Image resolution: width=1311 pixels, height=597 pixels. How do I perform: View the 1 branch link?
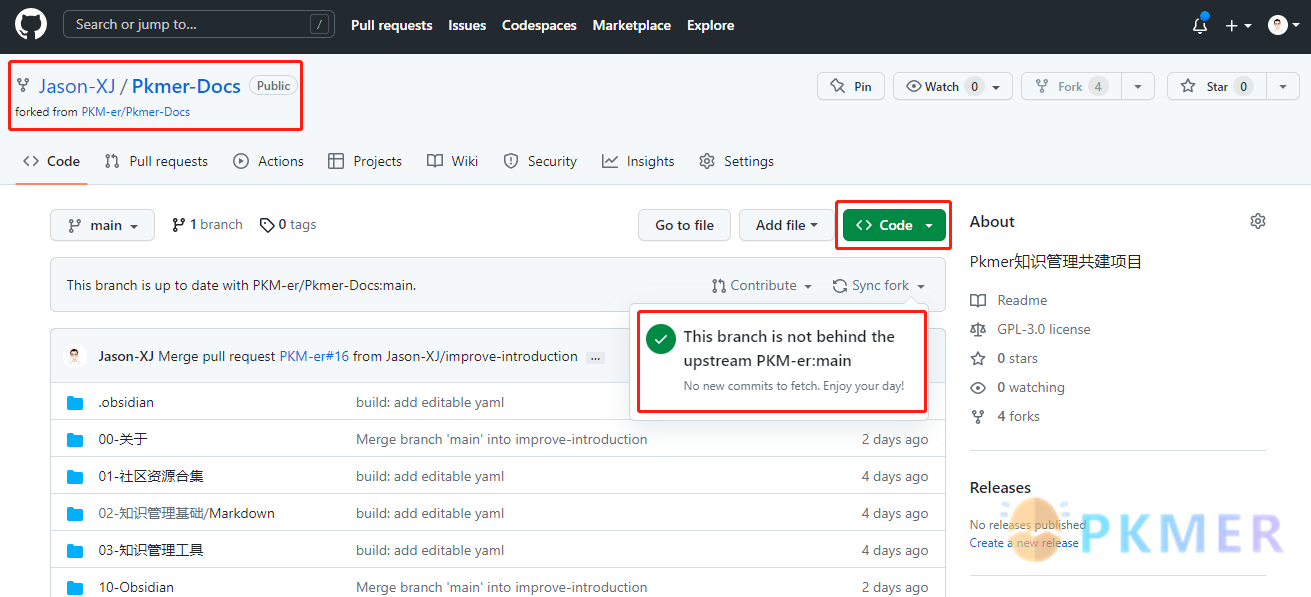click(207, 225)
